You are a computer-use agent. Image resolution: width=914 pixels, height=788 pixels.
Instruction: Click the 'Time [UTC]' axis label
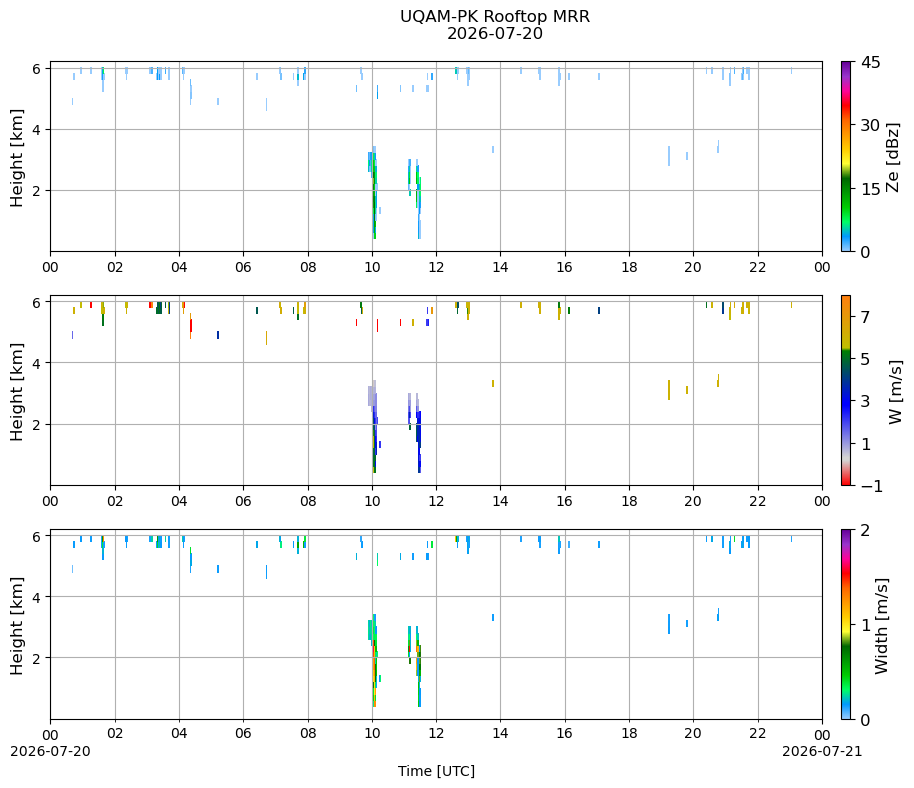pyautogui.click(x=436, y=771)
